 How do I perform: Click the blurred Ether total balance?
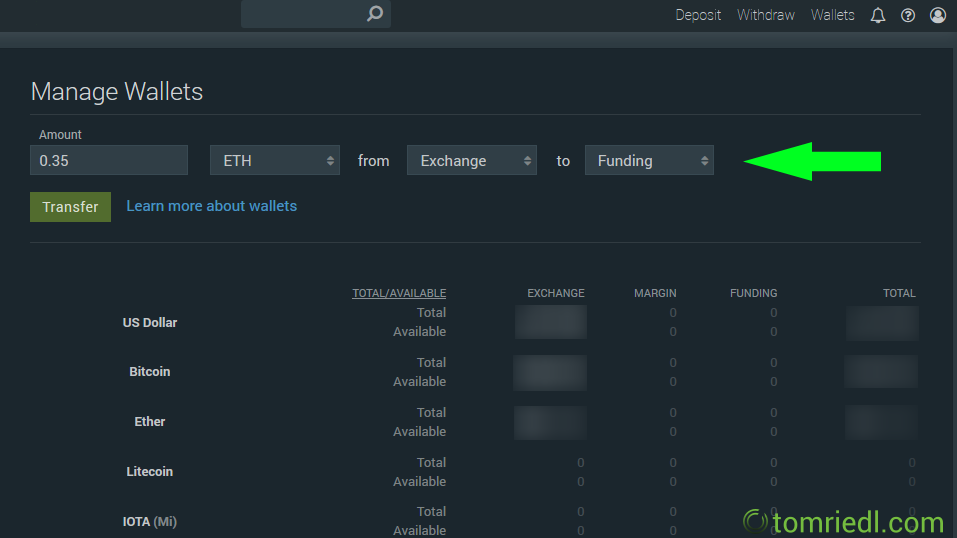click(x=881, y=423)
